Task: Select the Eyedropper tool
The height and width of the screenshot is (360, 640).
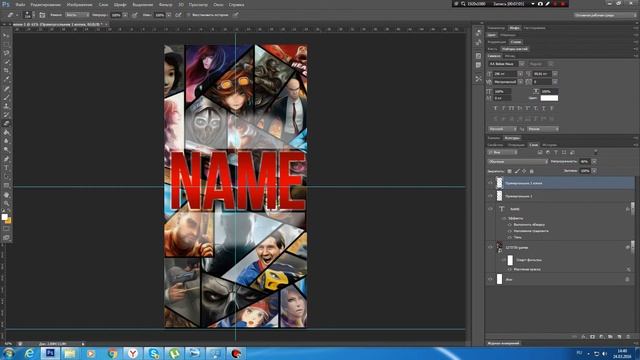Action: 6,79
